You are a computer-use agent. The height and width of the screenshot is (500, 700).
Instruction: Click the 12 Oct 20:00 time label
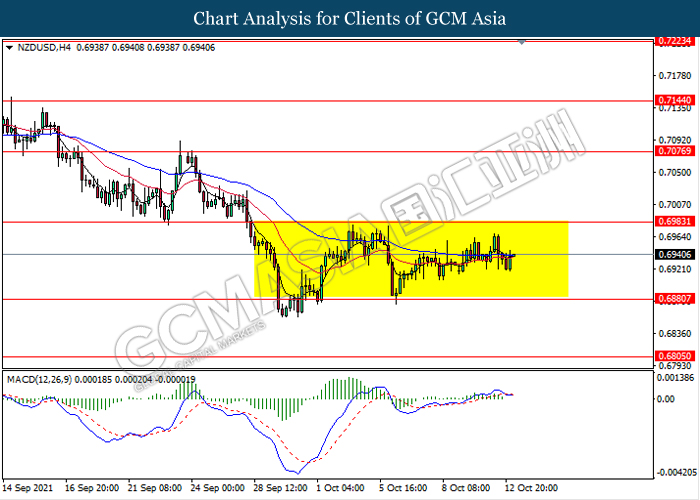532,488
